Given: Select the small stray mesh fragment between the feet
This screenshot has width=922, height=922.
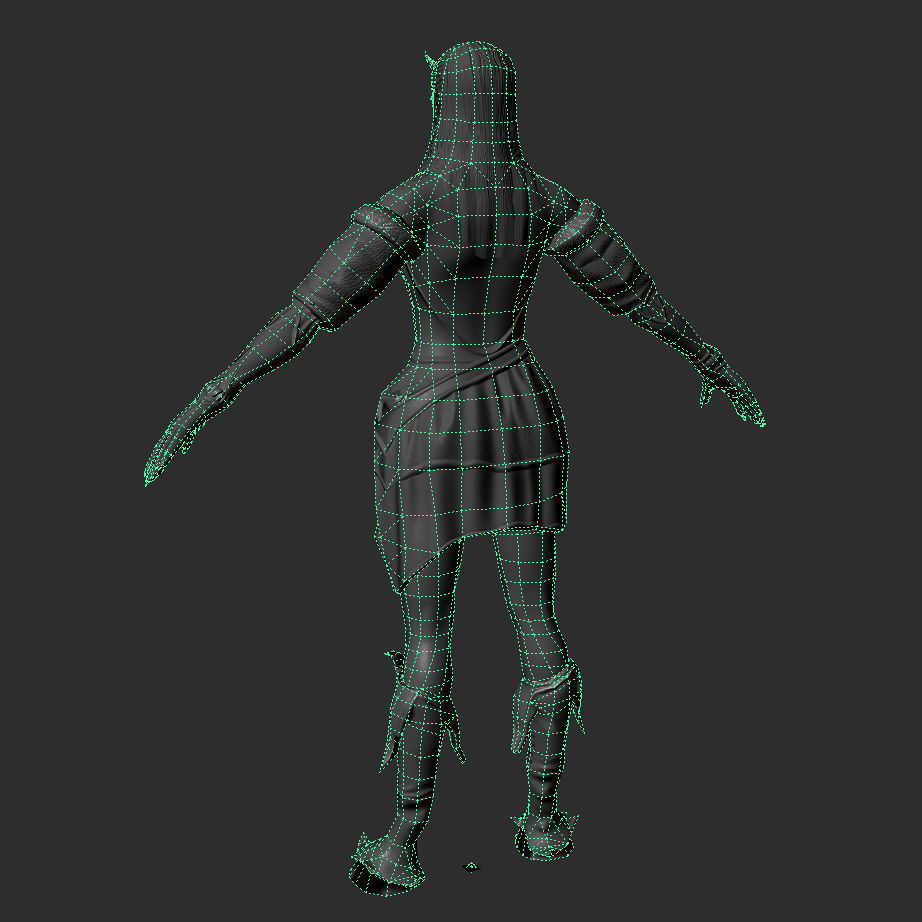Looking at the screenshot, I should pos(471,866).
